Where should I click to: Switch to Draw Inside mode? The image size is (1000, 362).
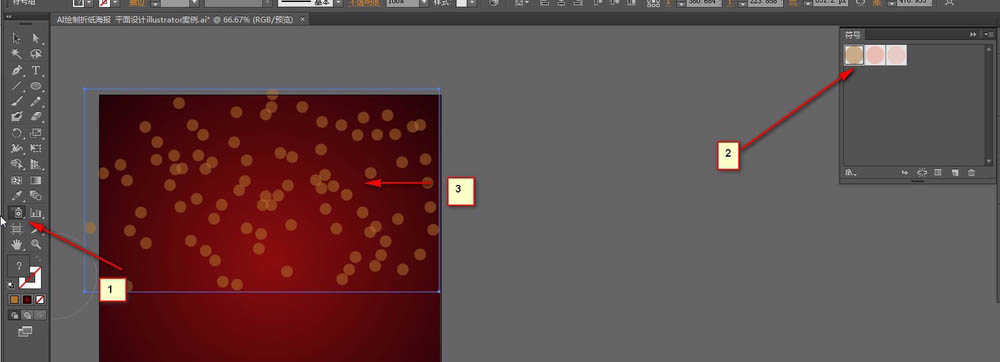40,315
